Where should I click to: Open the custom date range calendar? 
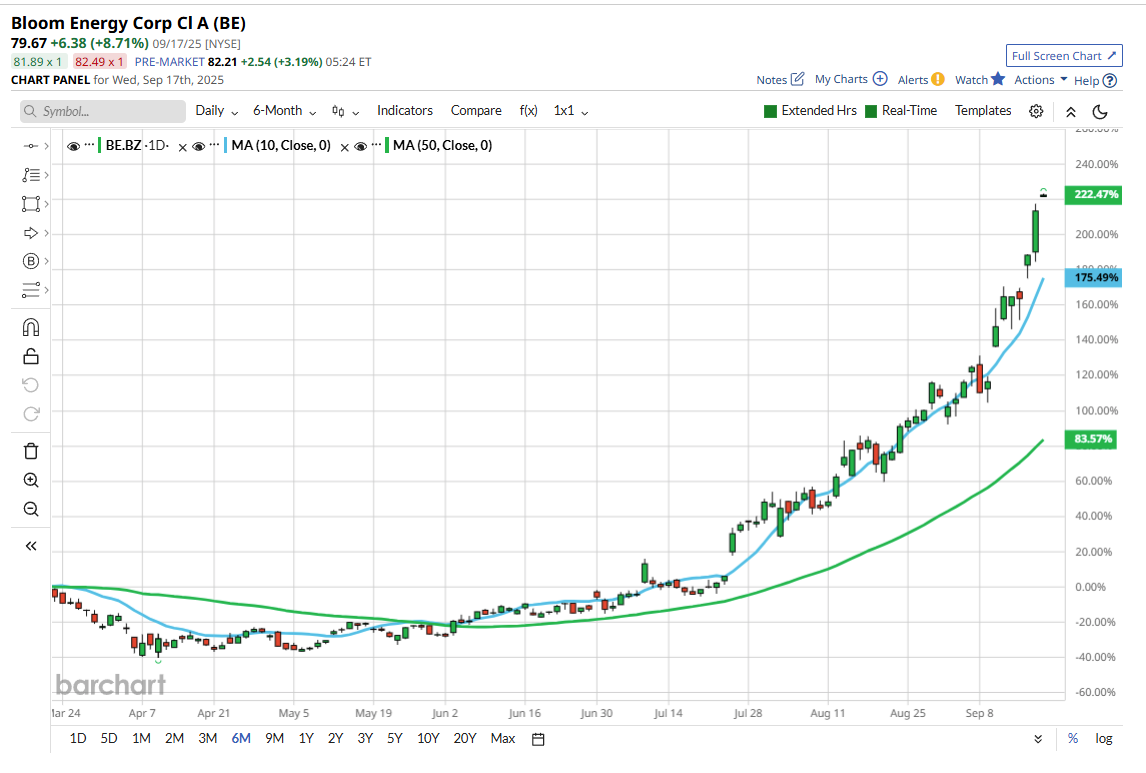coord(538,739)
